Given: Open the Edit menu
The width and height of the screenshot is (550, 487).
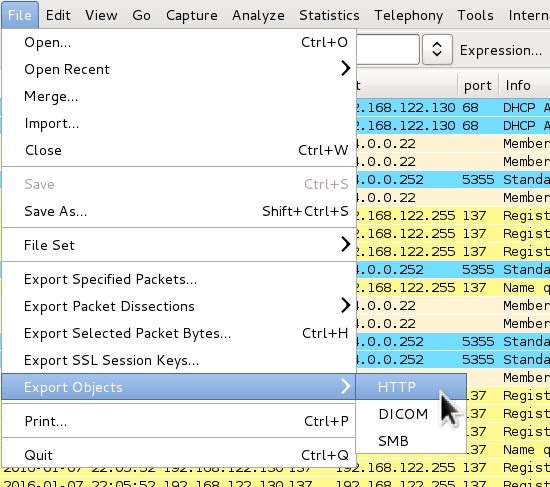Looking at the screenshot, I should coord(58,15).
